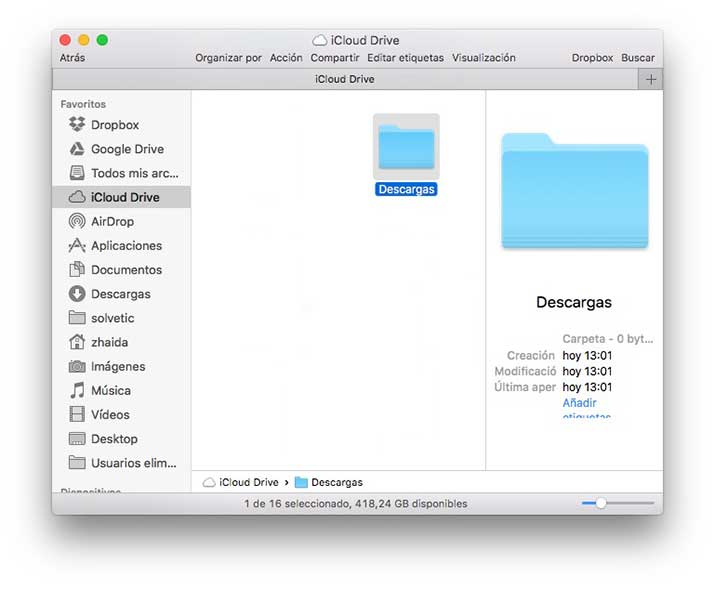Click the Modificación time value
715x589 pixels.
(x=587, y=371)
